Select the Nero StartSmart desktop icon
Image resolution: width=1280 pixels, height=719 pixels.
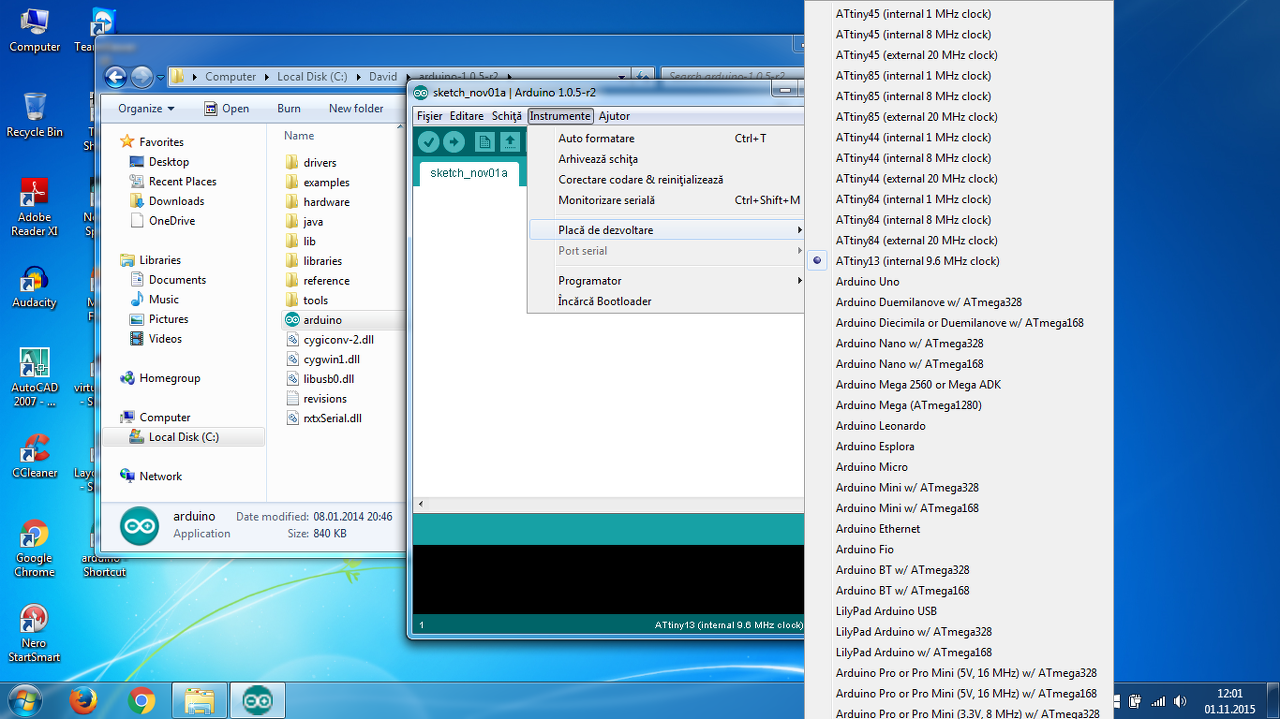pyautogui.click(x=35, y=634)
